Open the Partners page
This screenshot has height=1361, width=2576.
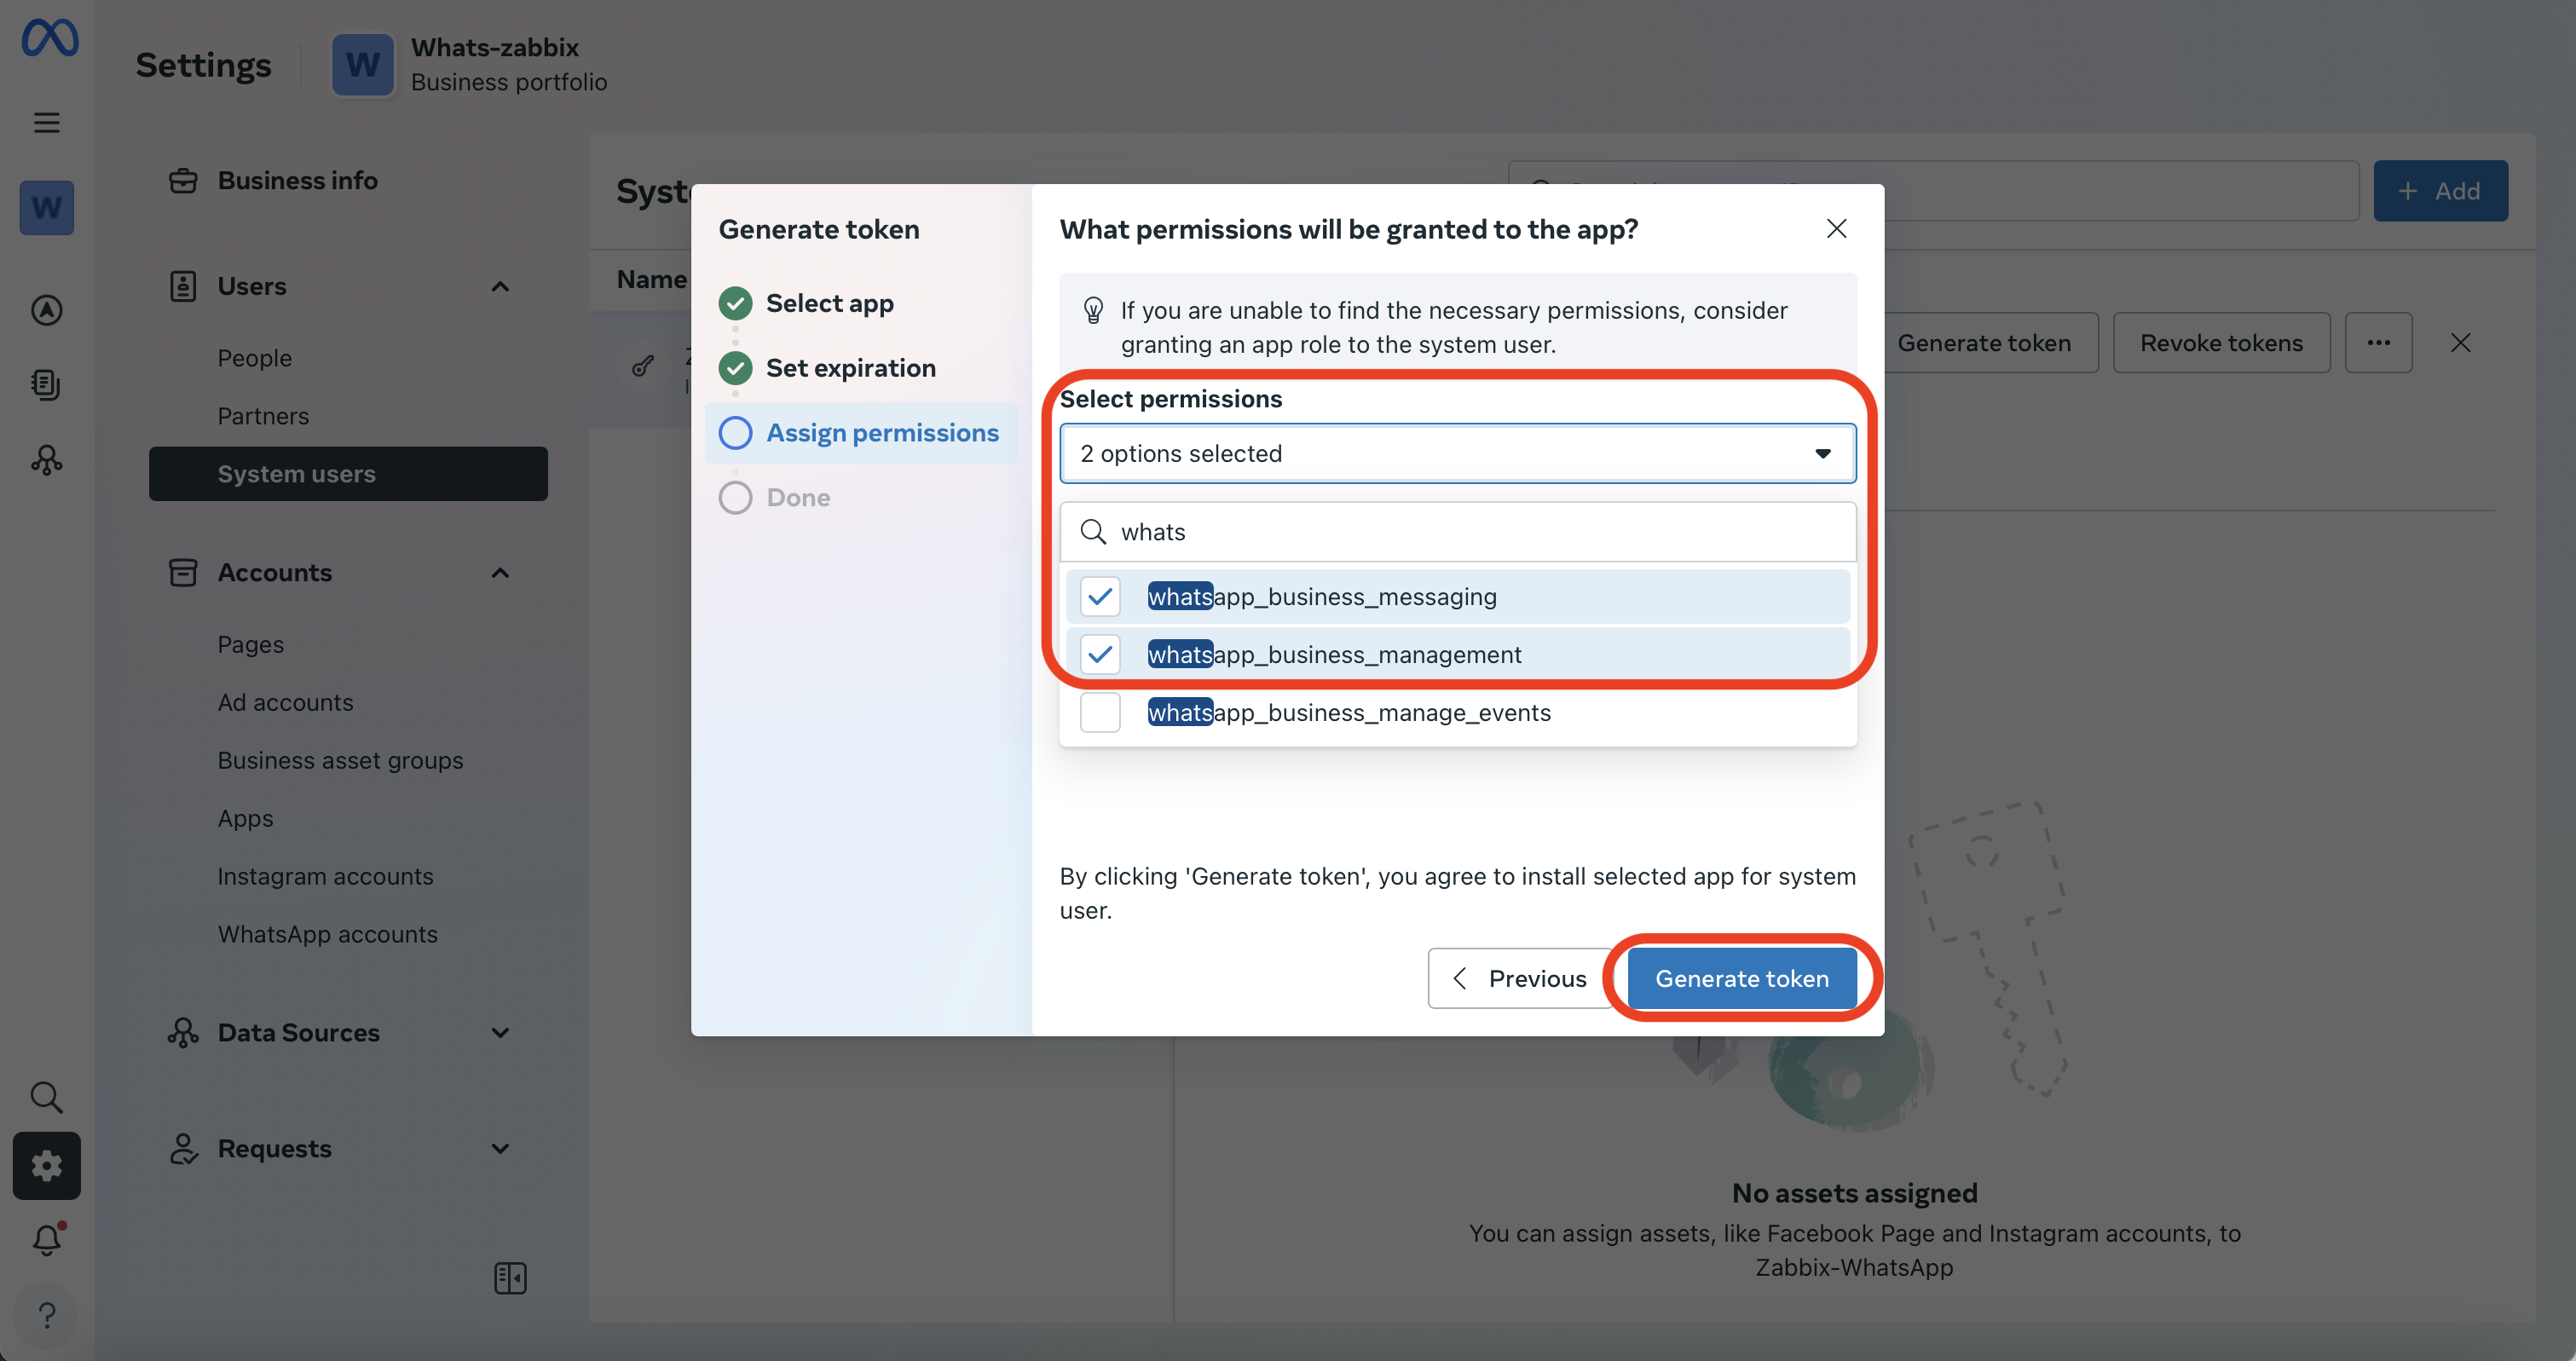click(263, 416)
